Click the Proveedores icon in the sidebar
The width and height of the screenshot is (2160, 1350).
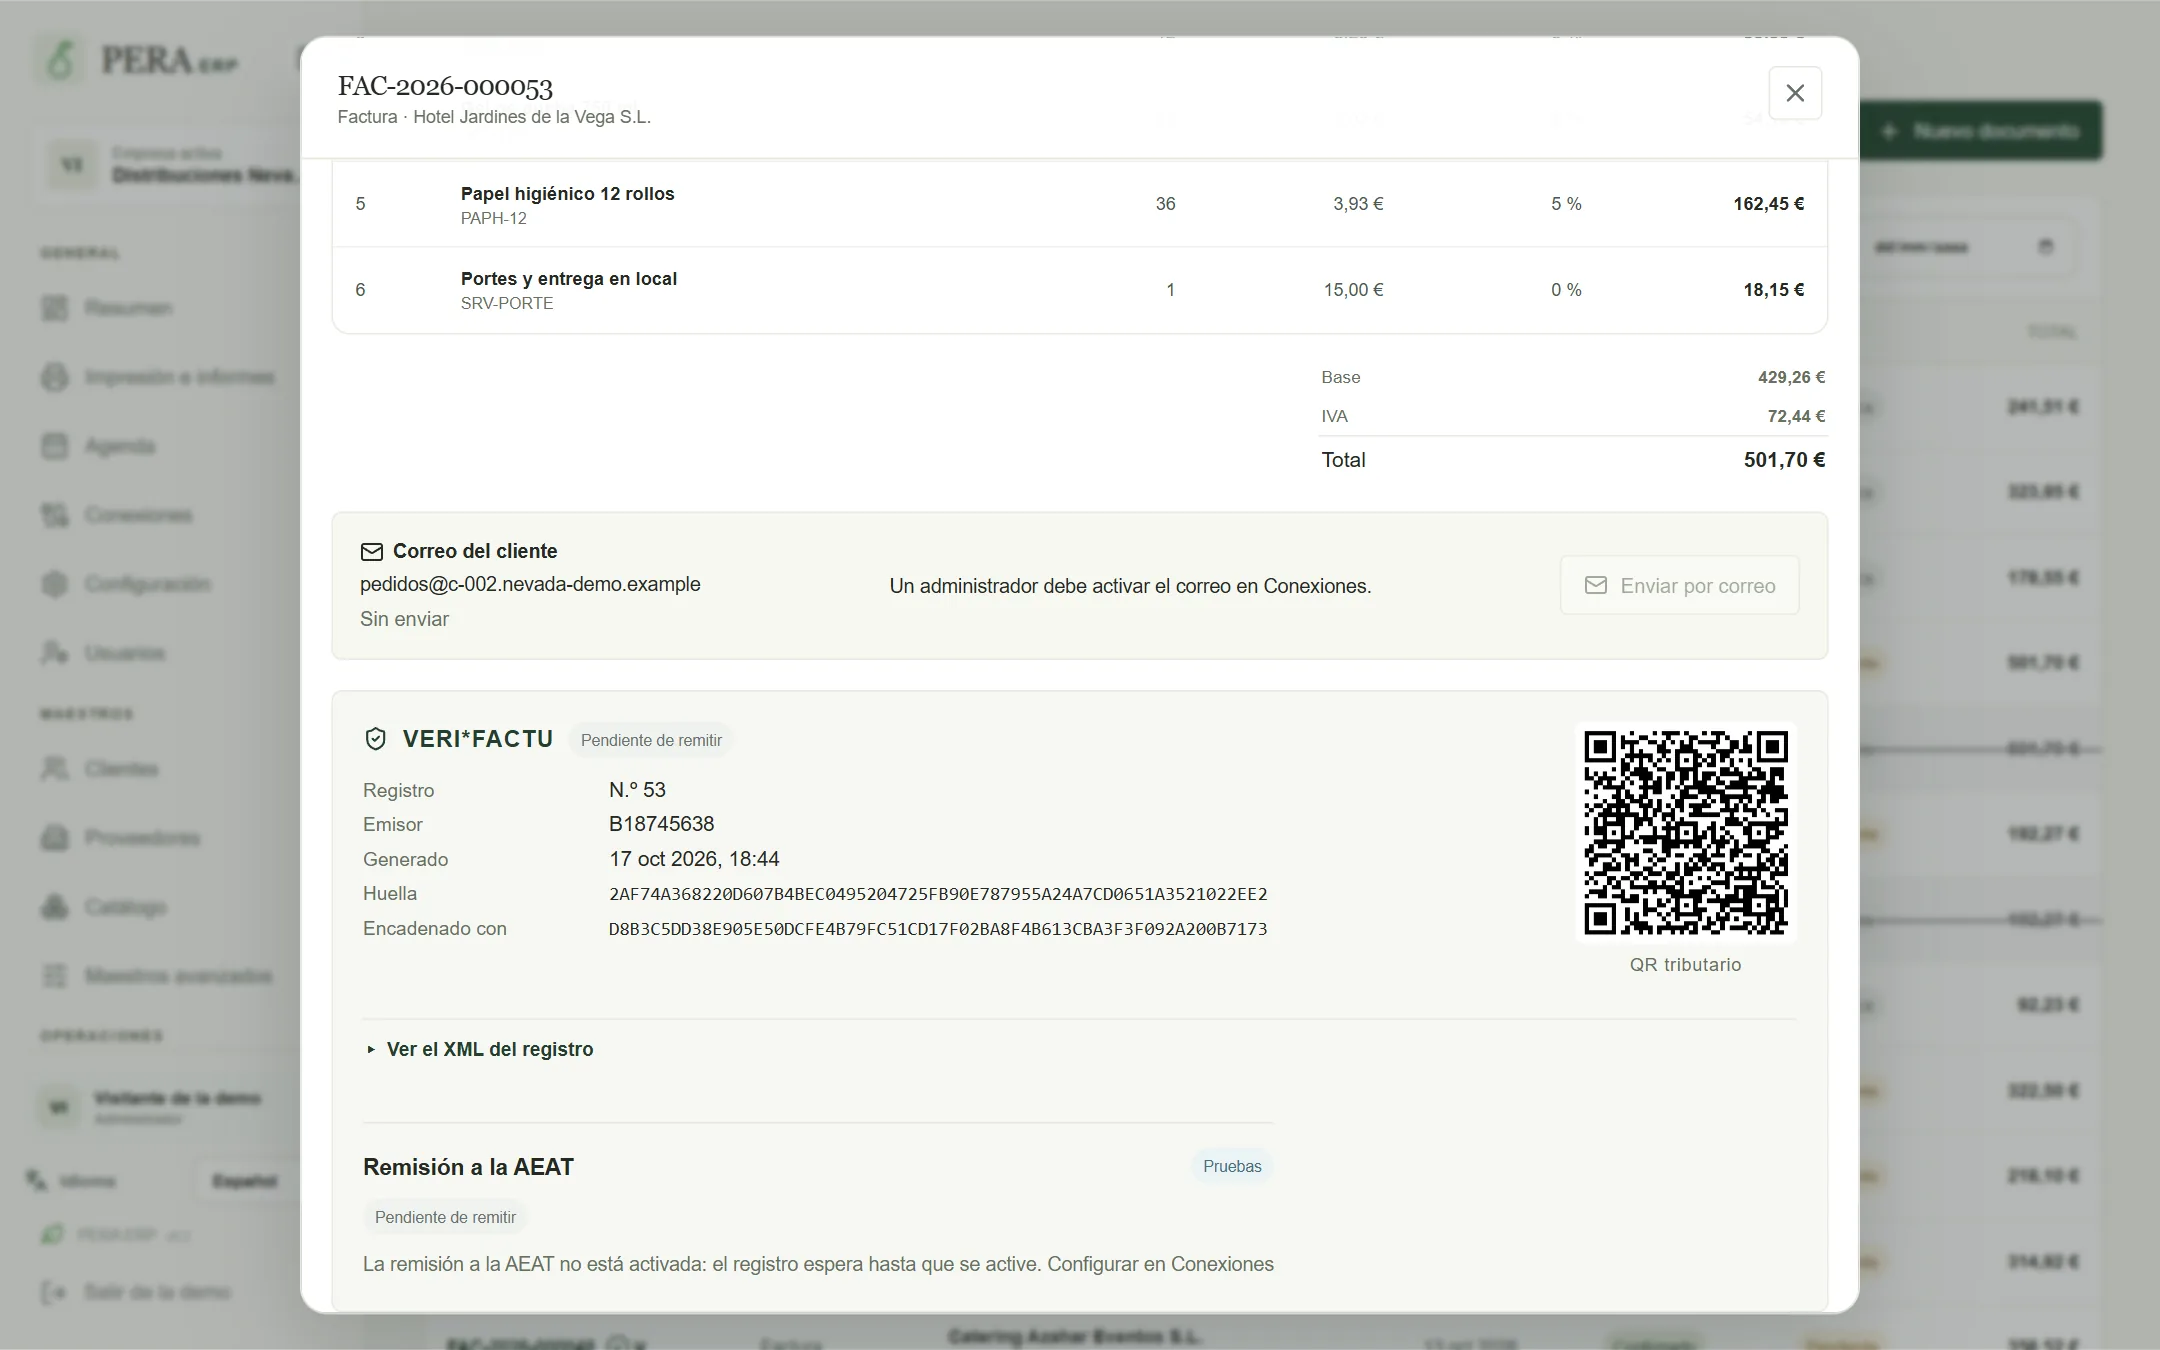[x=55, y=838]
